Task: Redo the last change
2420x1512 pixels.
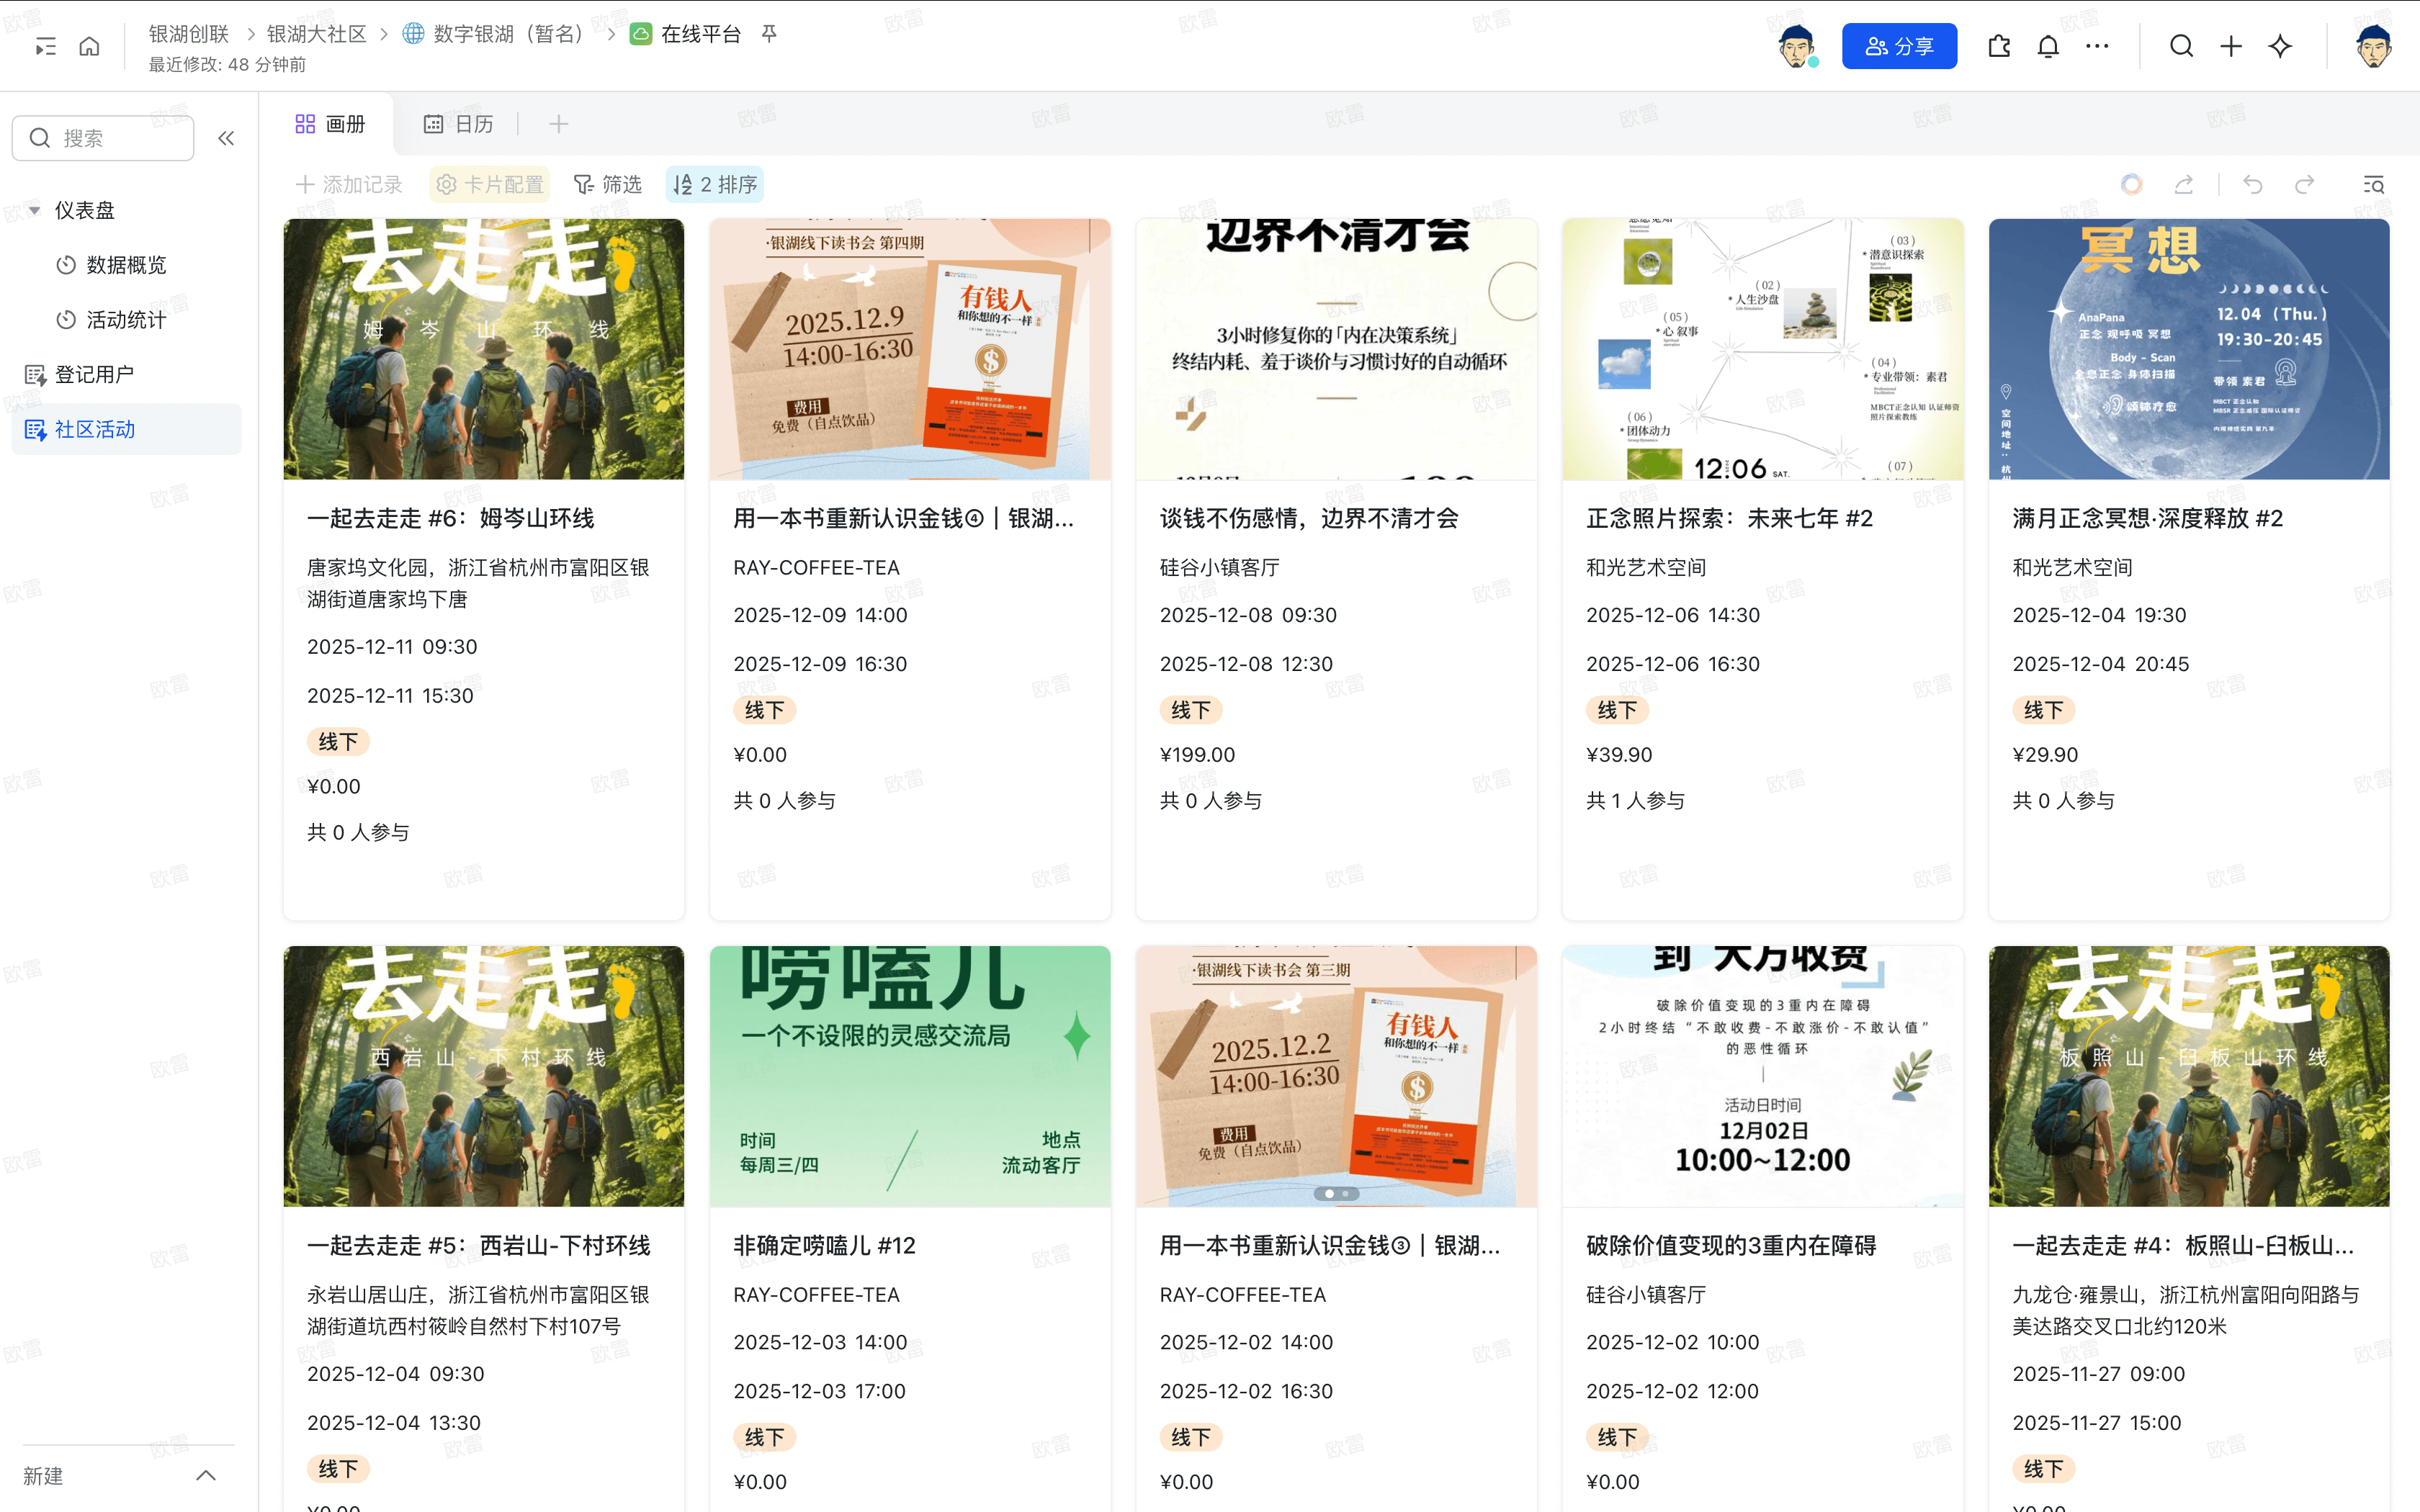Action: tap(2304, 184)
